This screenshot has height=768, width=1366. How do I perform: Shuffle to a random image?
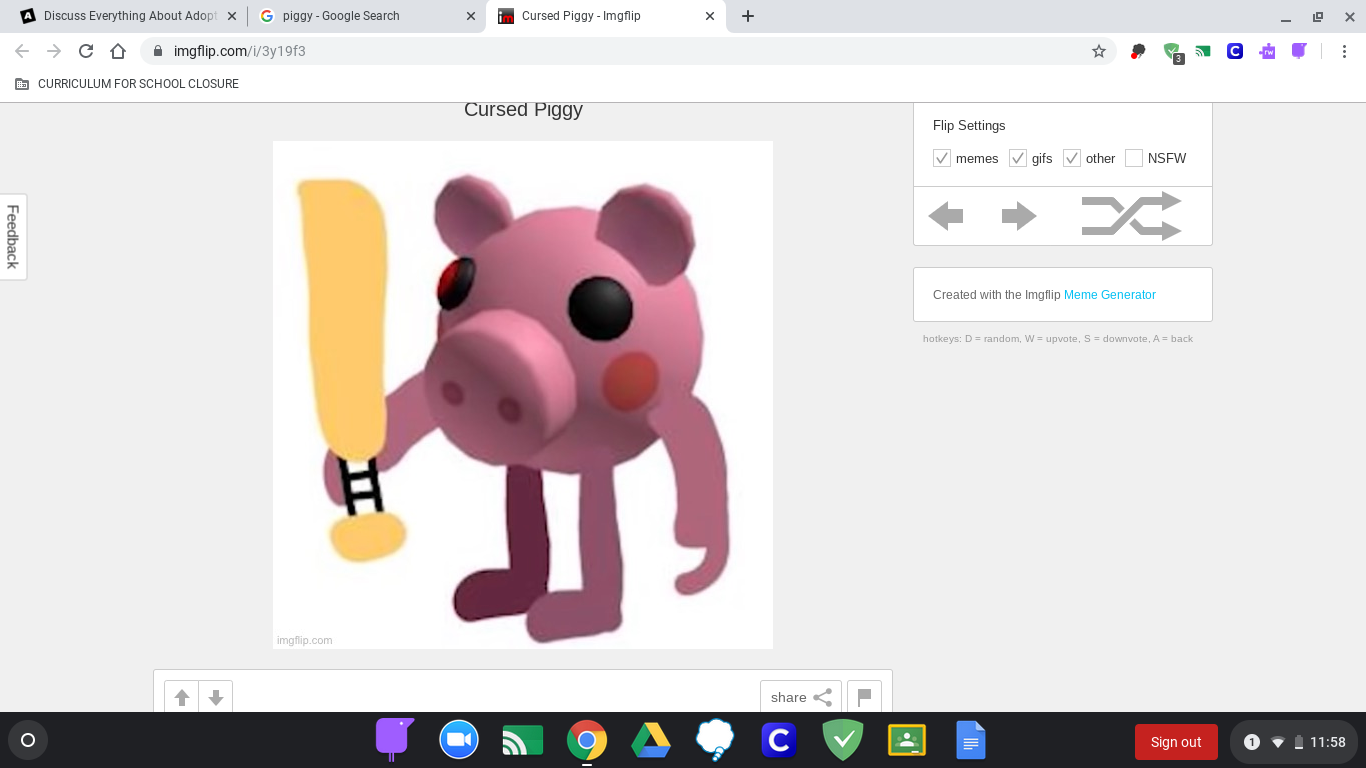point(1132,216)
